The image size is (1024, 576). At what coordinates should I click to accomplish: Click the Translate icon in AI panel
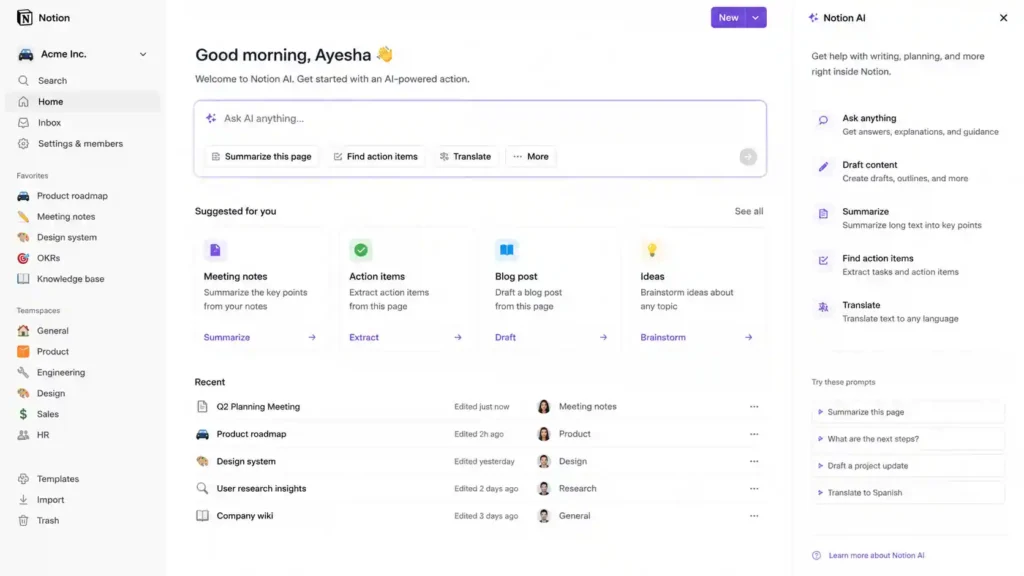click(x=823, y=307)
